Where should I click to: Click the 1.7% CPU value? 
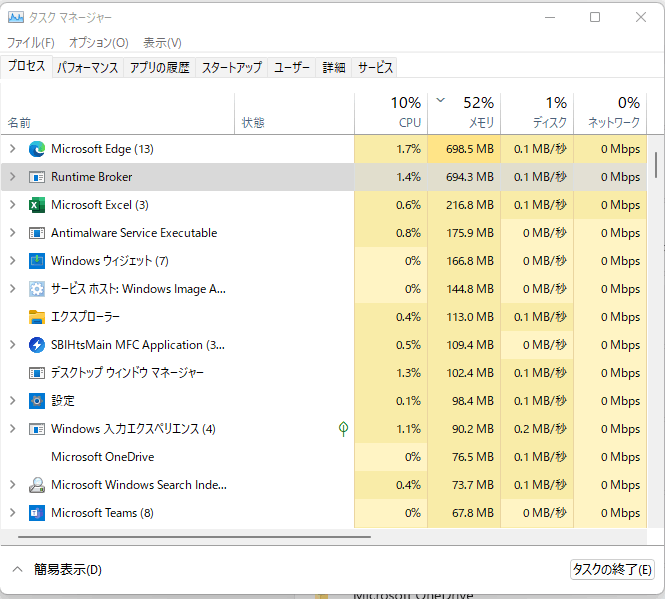408,149
